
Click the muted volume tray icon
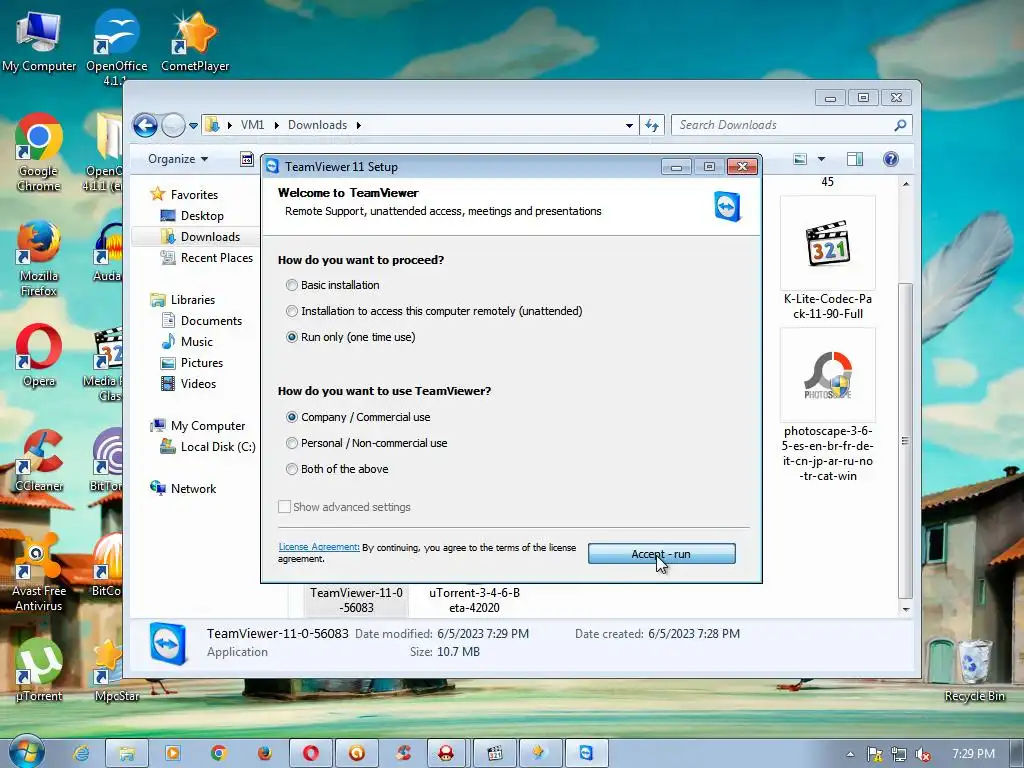tap(923, 754)
